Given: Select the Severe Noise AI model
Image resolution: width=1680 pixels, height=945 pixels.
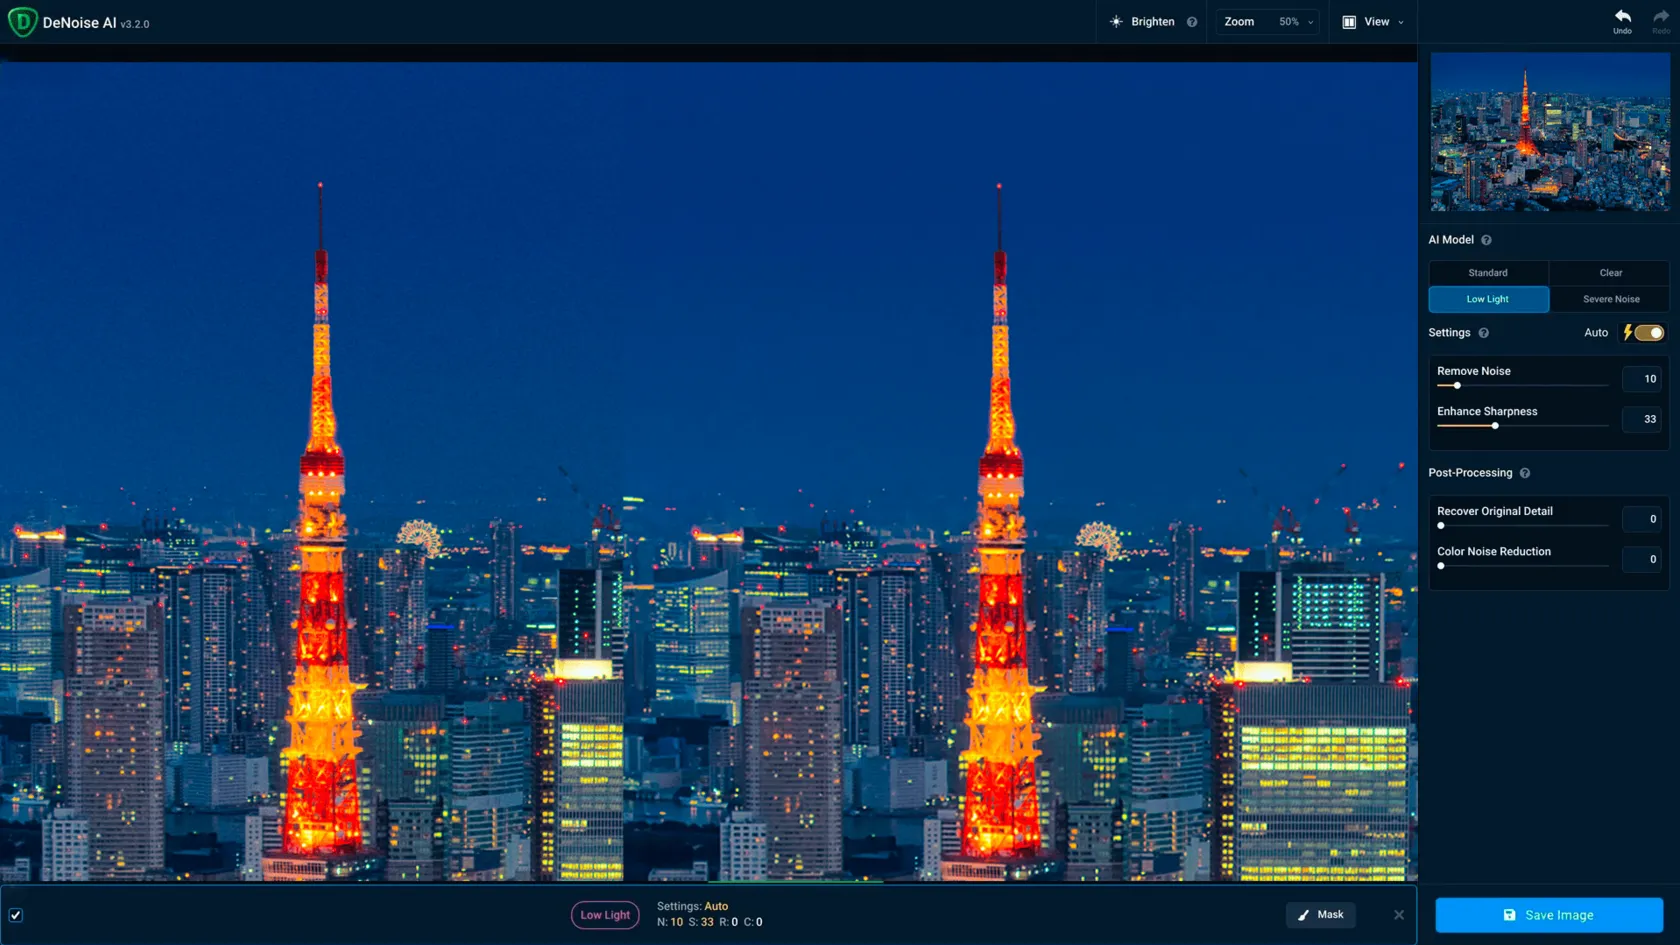Looking at the screenshot, I should (x=1610, y=298).
